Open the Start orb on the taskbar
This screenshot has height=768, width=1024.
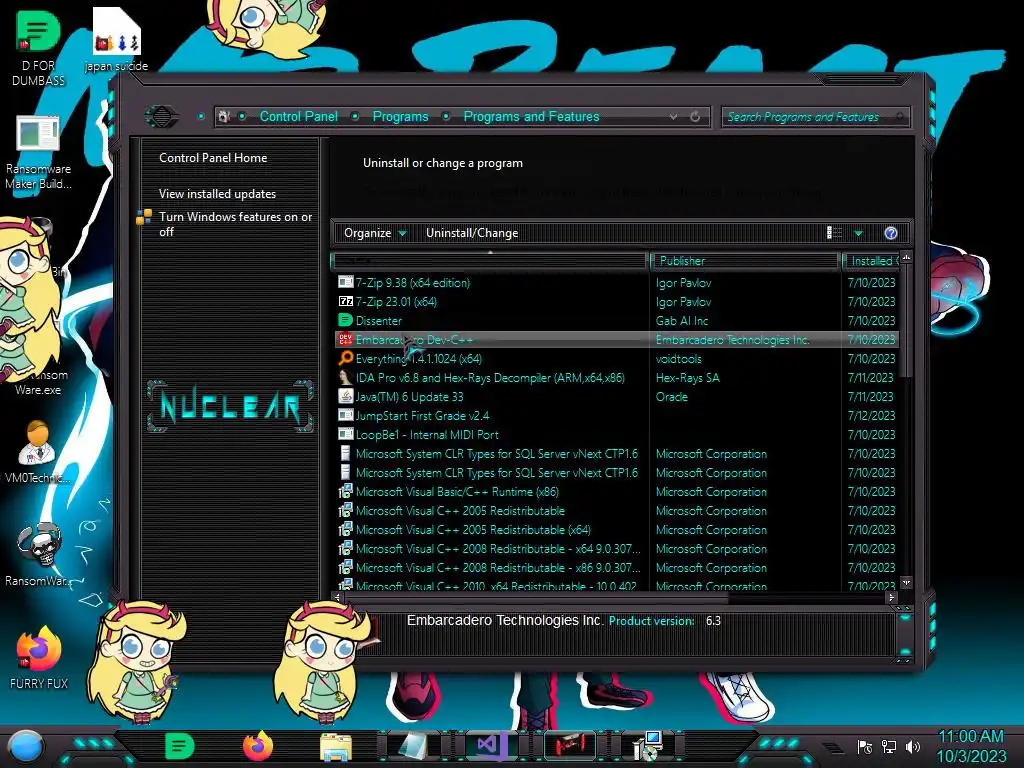coord(26,747)
